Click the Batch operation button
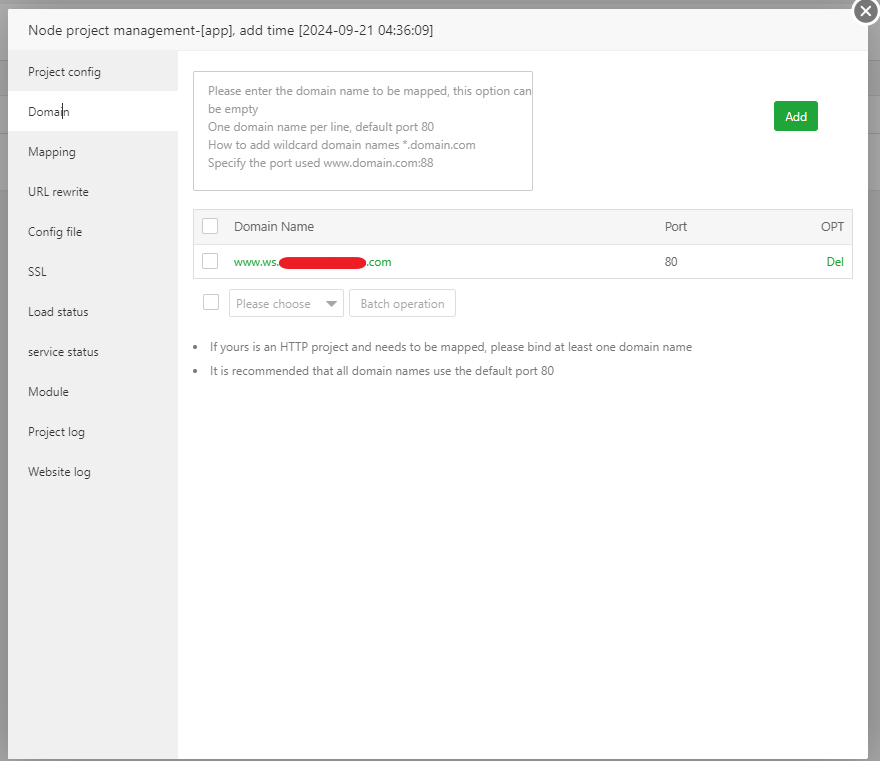This screenshot has height=761, width=880. point(402,304)
